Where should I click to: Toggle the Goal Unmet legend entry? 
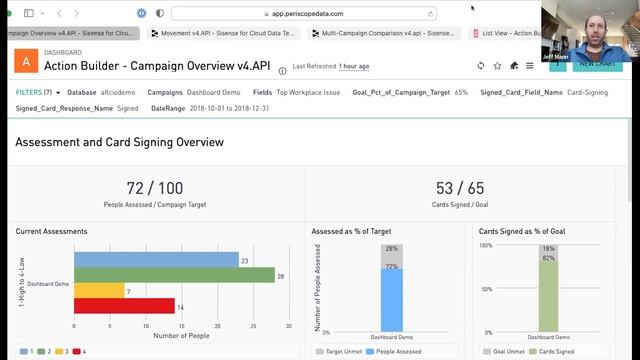point(503,351)
